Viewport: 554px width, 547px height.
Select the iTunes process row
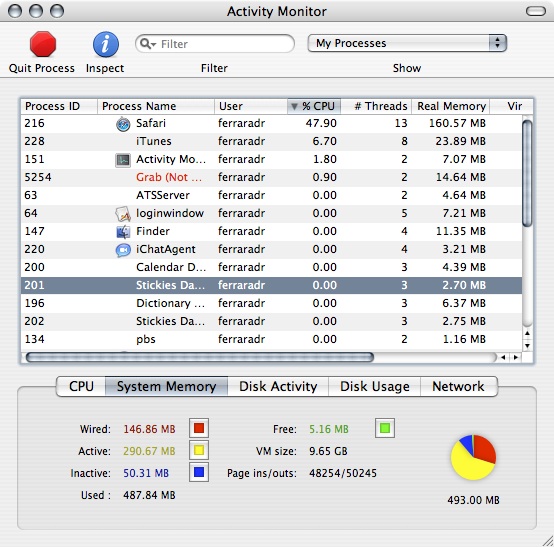point(271,141)
